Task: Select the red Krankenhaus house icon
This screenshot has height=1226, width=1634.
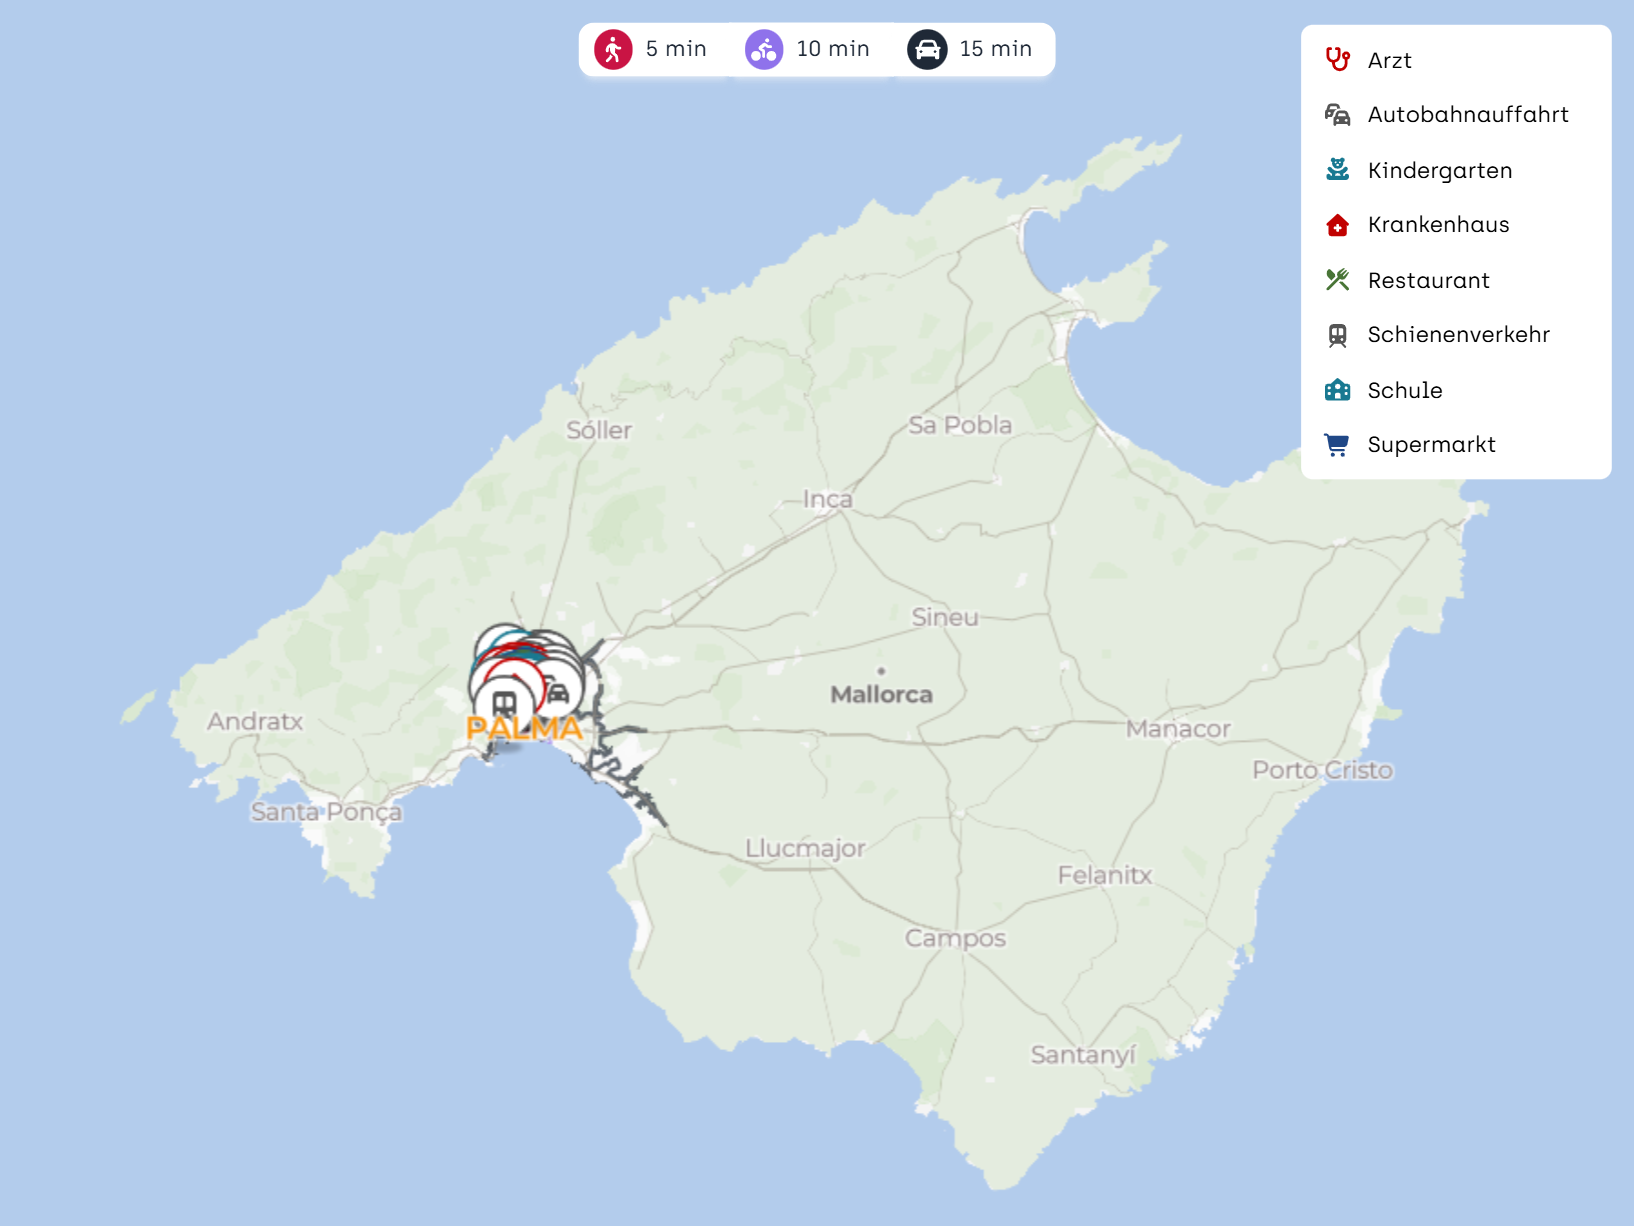Action: 1337,225
